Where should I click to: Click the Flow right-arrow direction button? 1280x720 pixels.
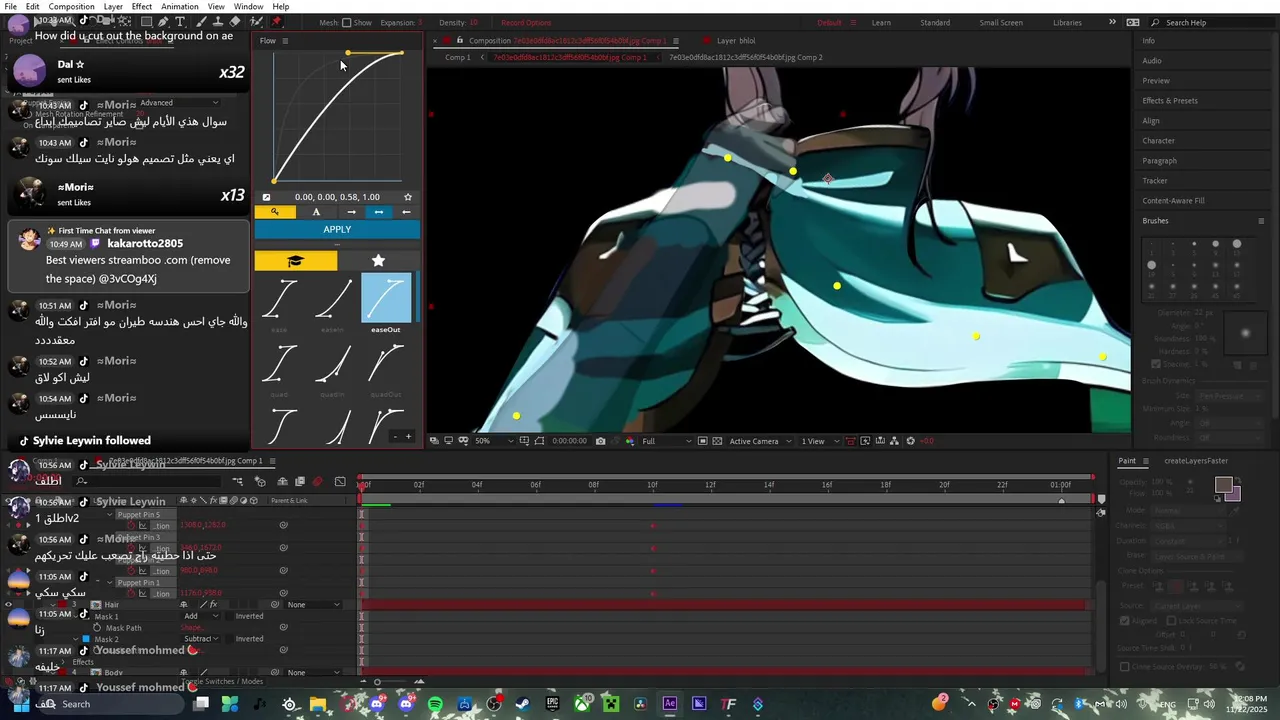(351, 212)
